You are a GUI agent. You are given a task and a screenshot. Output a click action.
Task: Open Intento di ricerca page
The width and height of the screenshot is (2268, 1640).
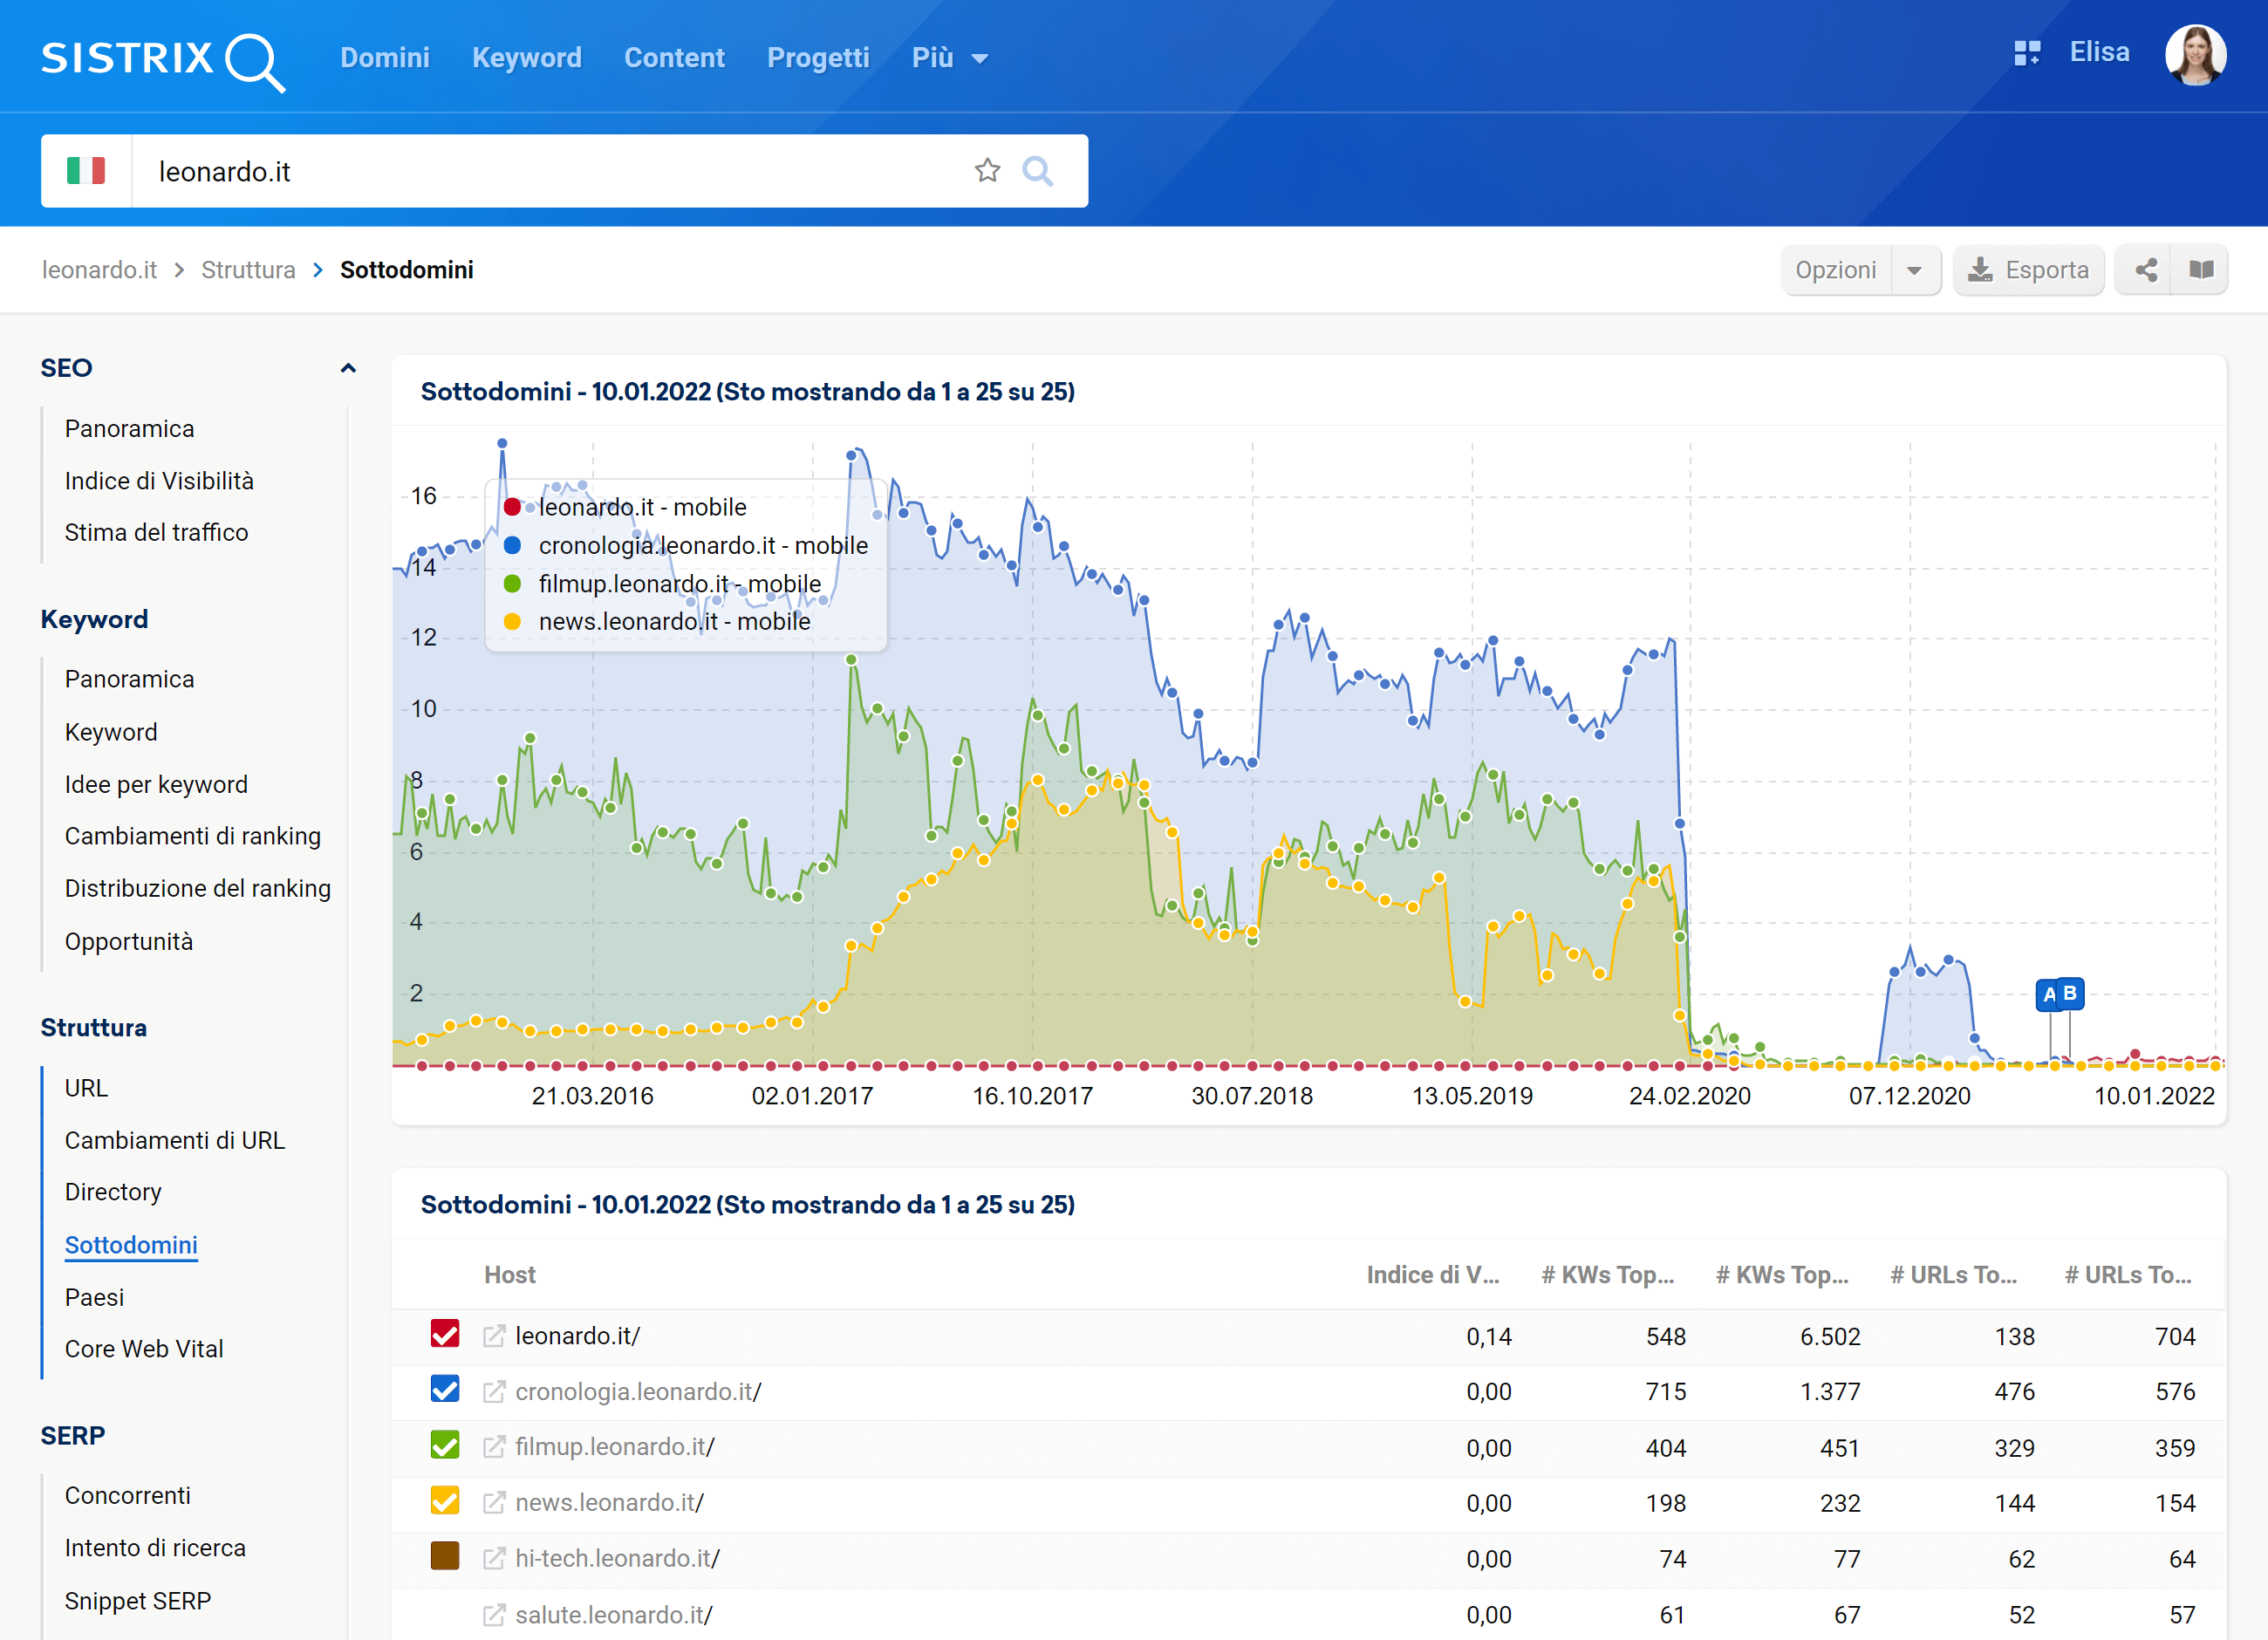(155, 1548)
